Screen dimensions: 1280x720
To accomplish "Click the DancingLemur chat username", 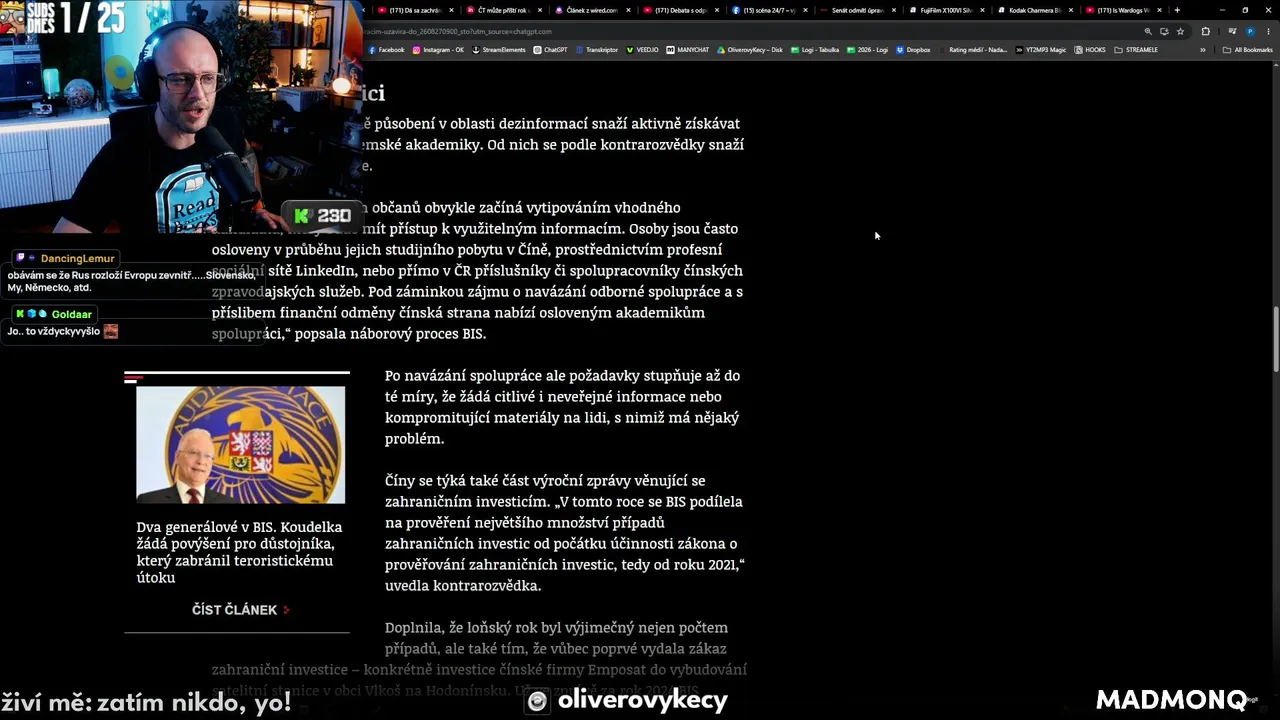I will 78,258.
